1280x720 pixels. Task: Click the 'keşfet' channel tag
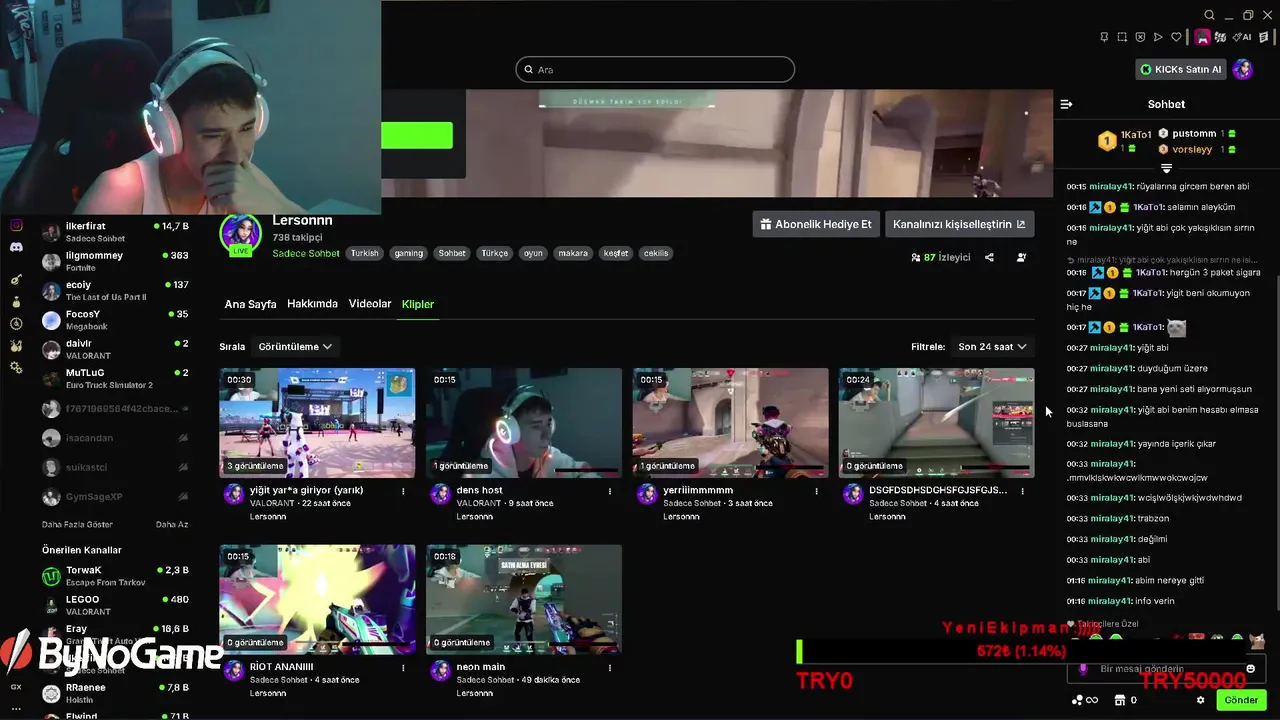(x=616, y=253)
